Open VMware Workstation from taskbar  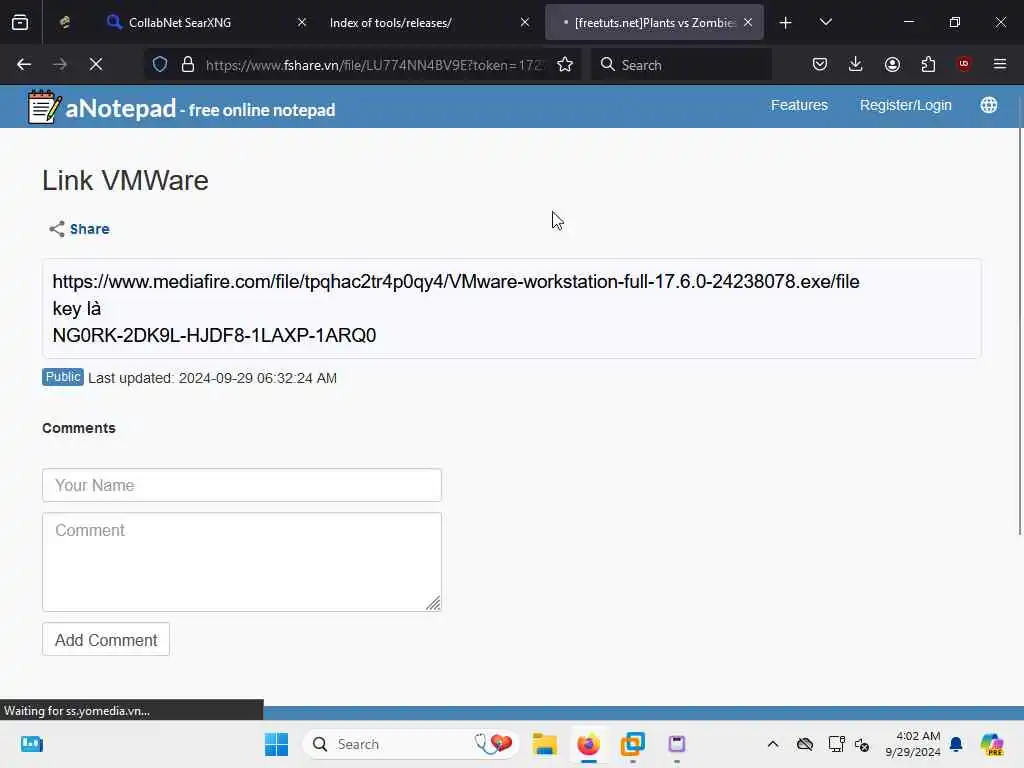pyautogui.click(x=632, y=744)
